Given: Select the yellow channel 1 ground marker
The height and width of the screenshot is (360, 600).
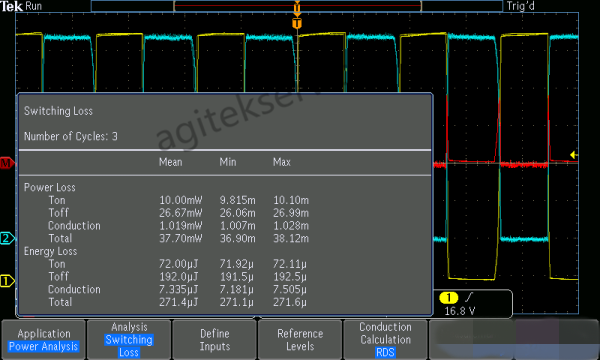Looking at the screenshot, I should pyautogui.click(x=7, y=281).
